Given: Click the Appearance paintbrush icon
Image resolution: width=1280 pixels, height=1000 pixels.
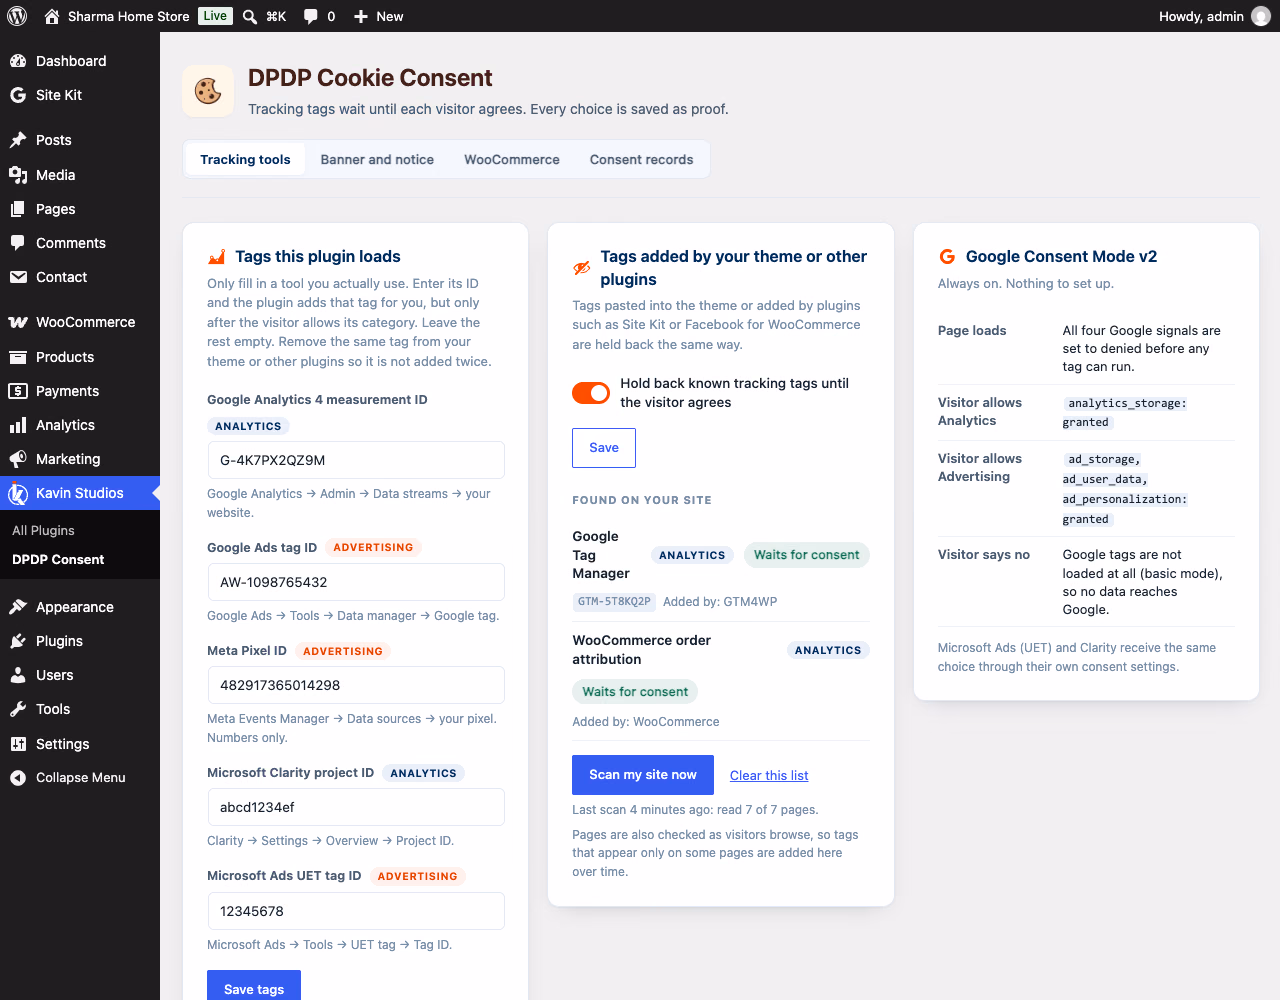Looking at the screenshot, I should pyautogui.click(x=18, y=607).
